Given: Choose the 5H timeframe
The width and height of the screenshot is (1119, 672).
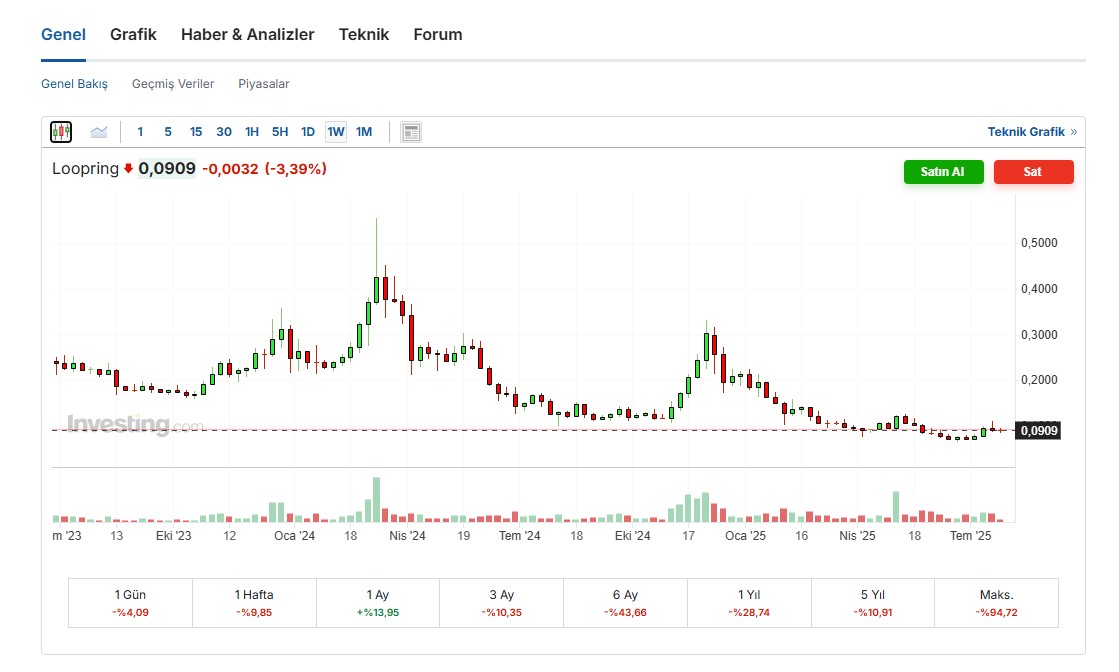Looking at the screenshot, I should [280, 132].
